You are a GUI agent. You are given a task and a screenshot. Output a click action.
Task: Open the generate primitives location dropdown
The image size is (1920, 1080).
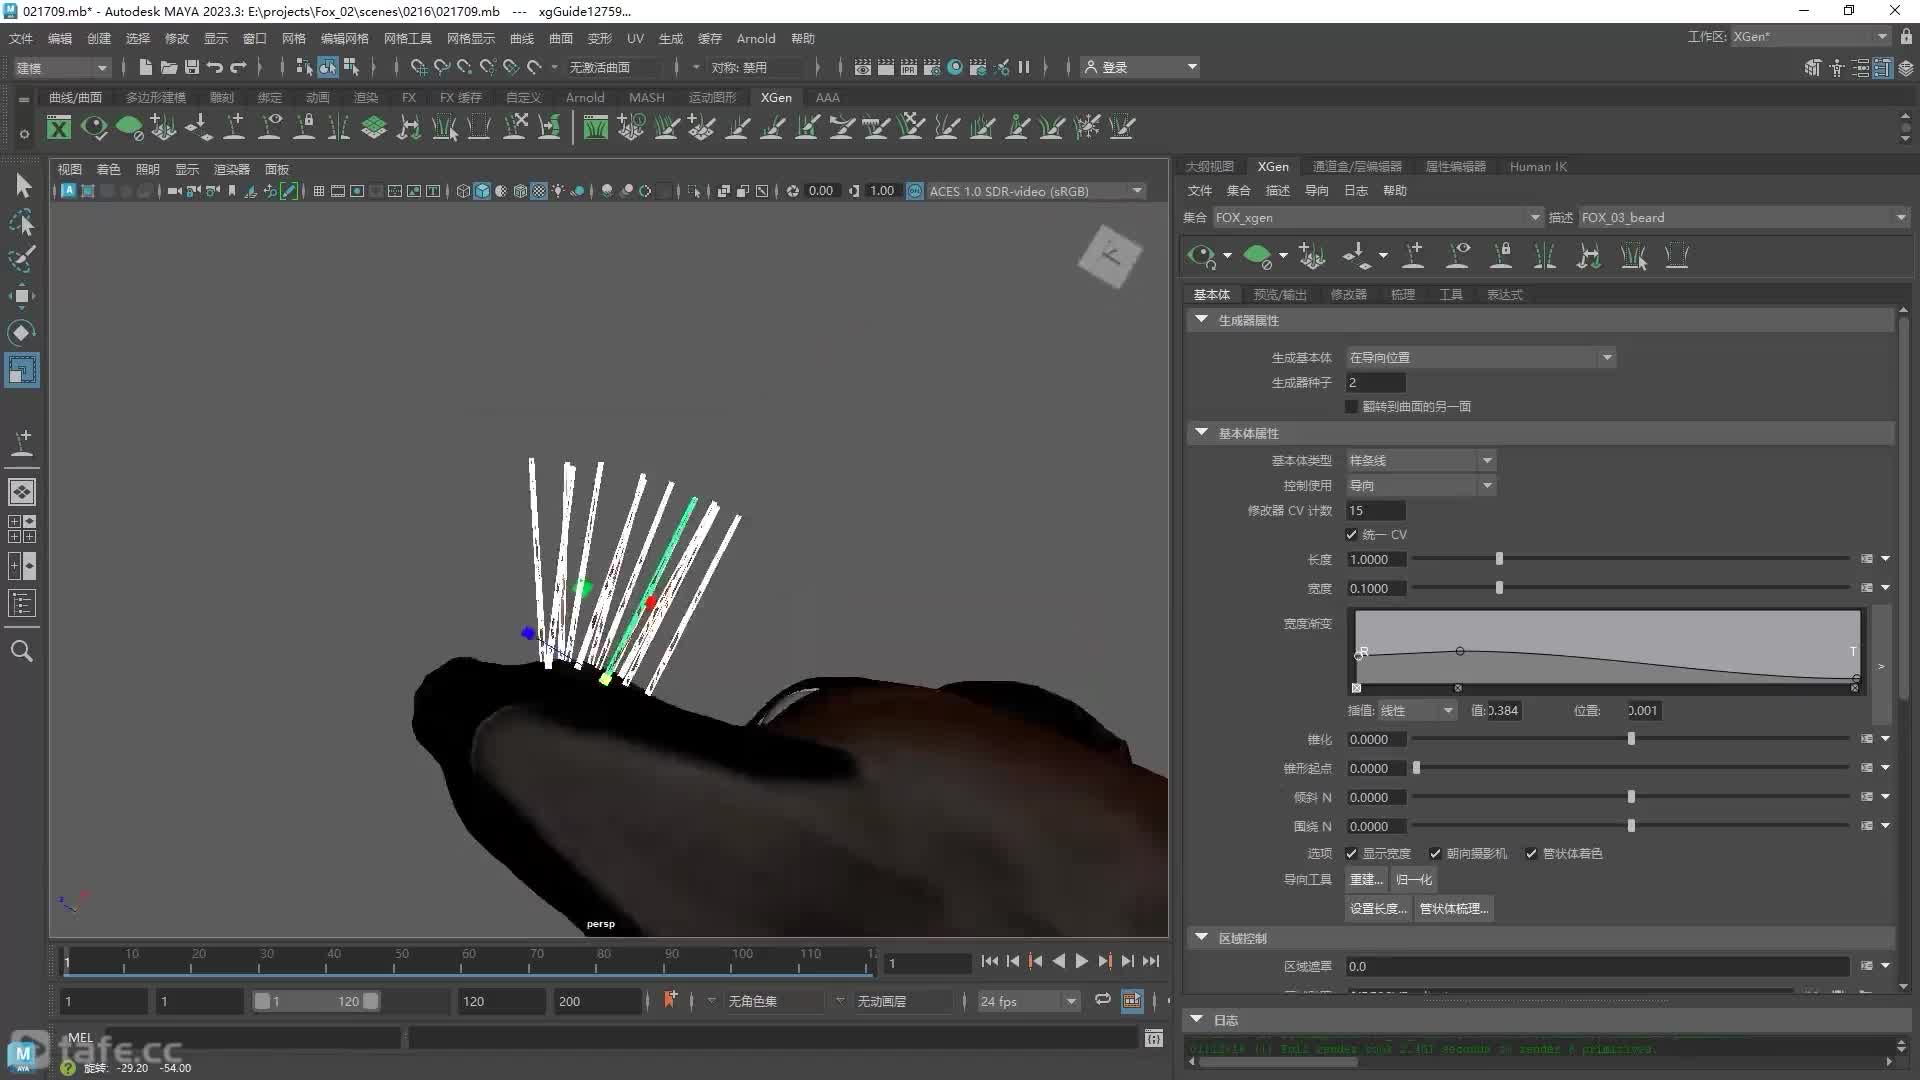click(x=1481, y=358)
